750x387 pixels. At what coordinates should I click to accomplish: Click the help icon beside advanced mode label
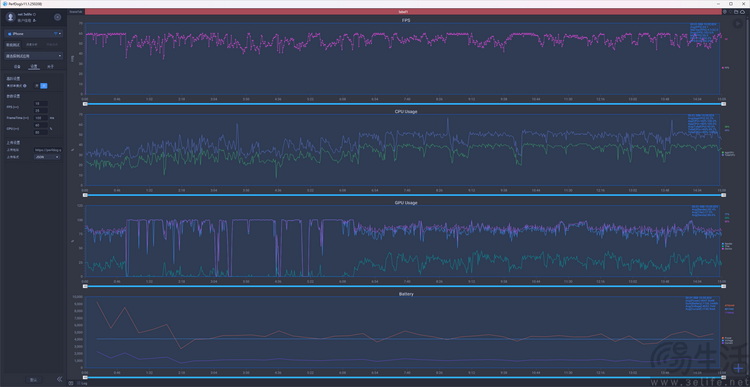click(x=24, y=86)
